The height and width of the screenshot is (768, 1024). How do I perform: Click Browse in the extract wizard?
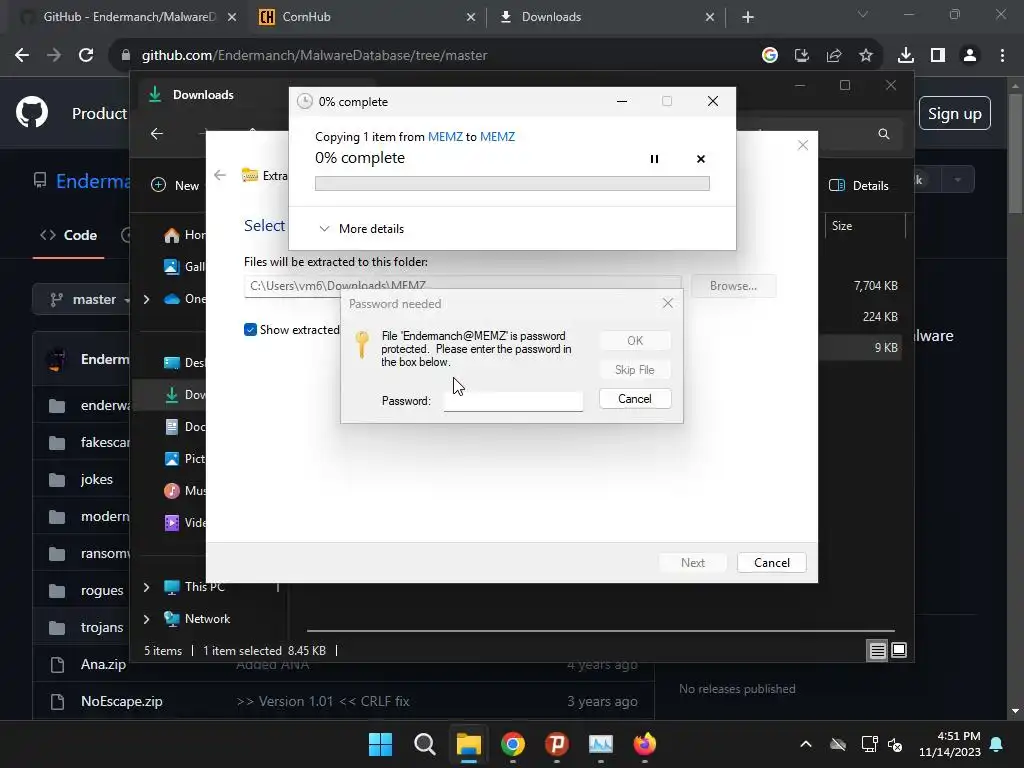733,285
